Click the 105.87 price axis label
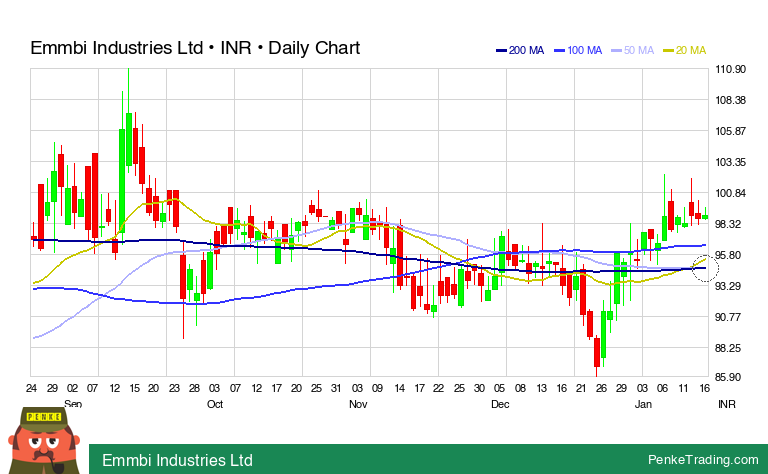The height and width of the screenshot is (474, 768). point(730,131)
